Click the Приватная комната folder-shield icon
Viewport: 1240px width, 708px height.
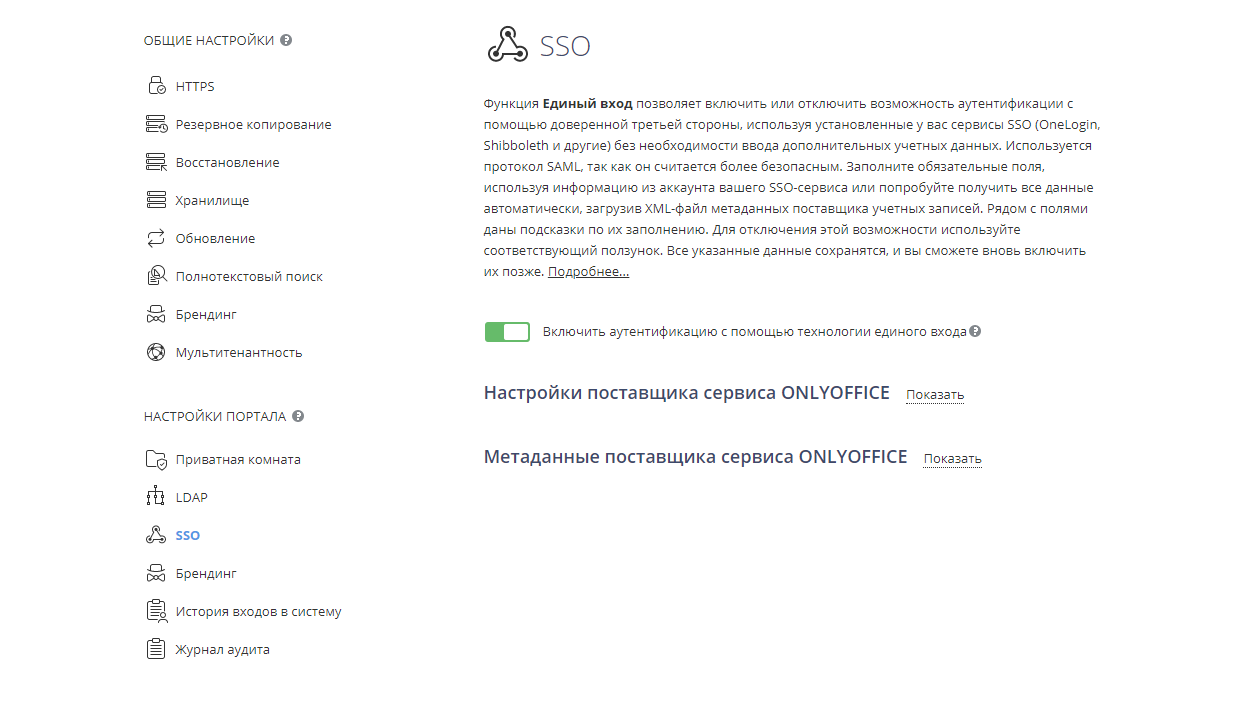(x=156, y=459)
